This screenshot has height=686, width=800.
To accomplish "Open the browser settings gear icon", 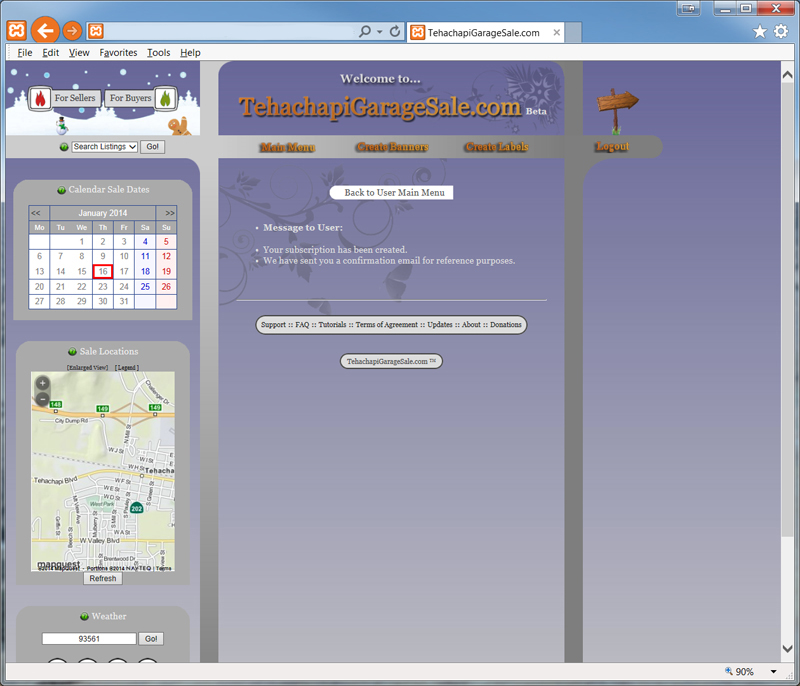I will click(x=781, y=32).
